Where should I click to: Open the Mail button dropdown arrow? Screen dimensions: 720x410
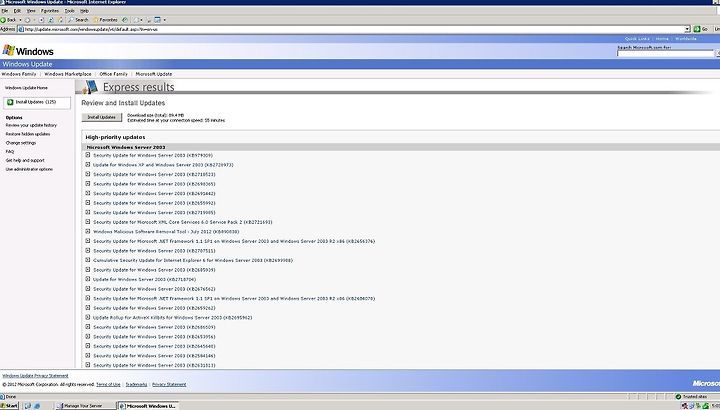click(141, 20)
